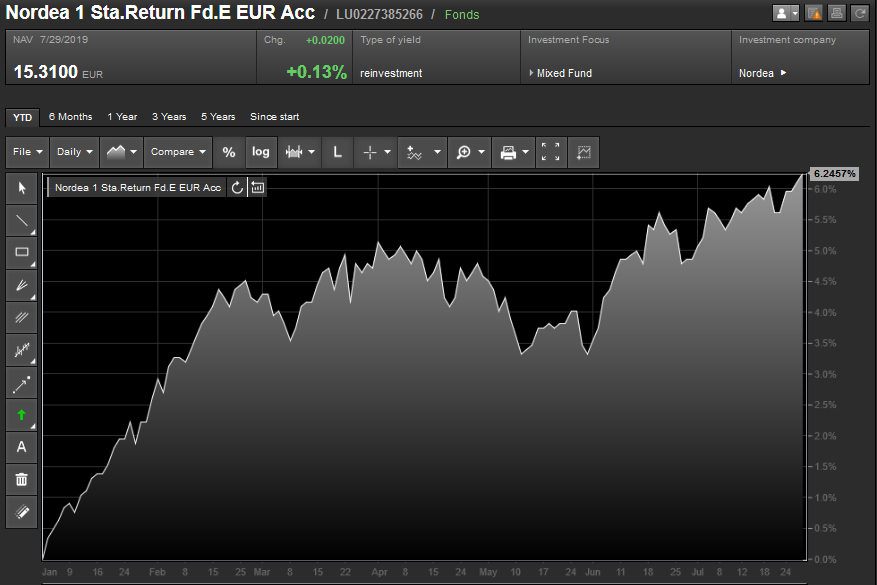Open the Daily interval dropdown
This screenshot has width=877, height=585.
(x=76, y=152)
